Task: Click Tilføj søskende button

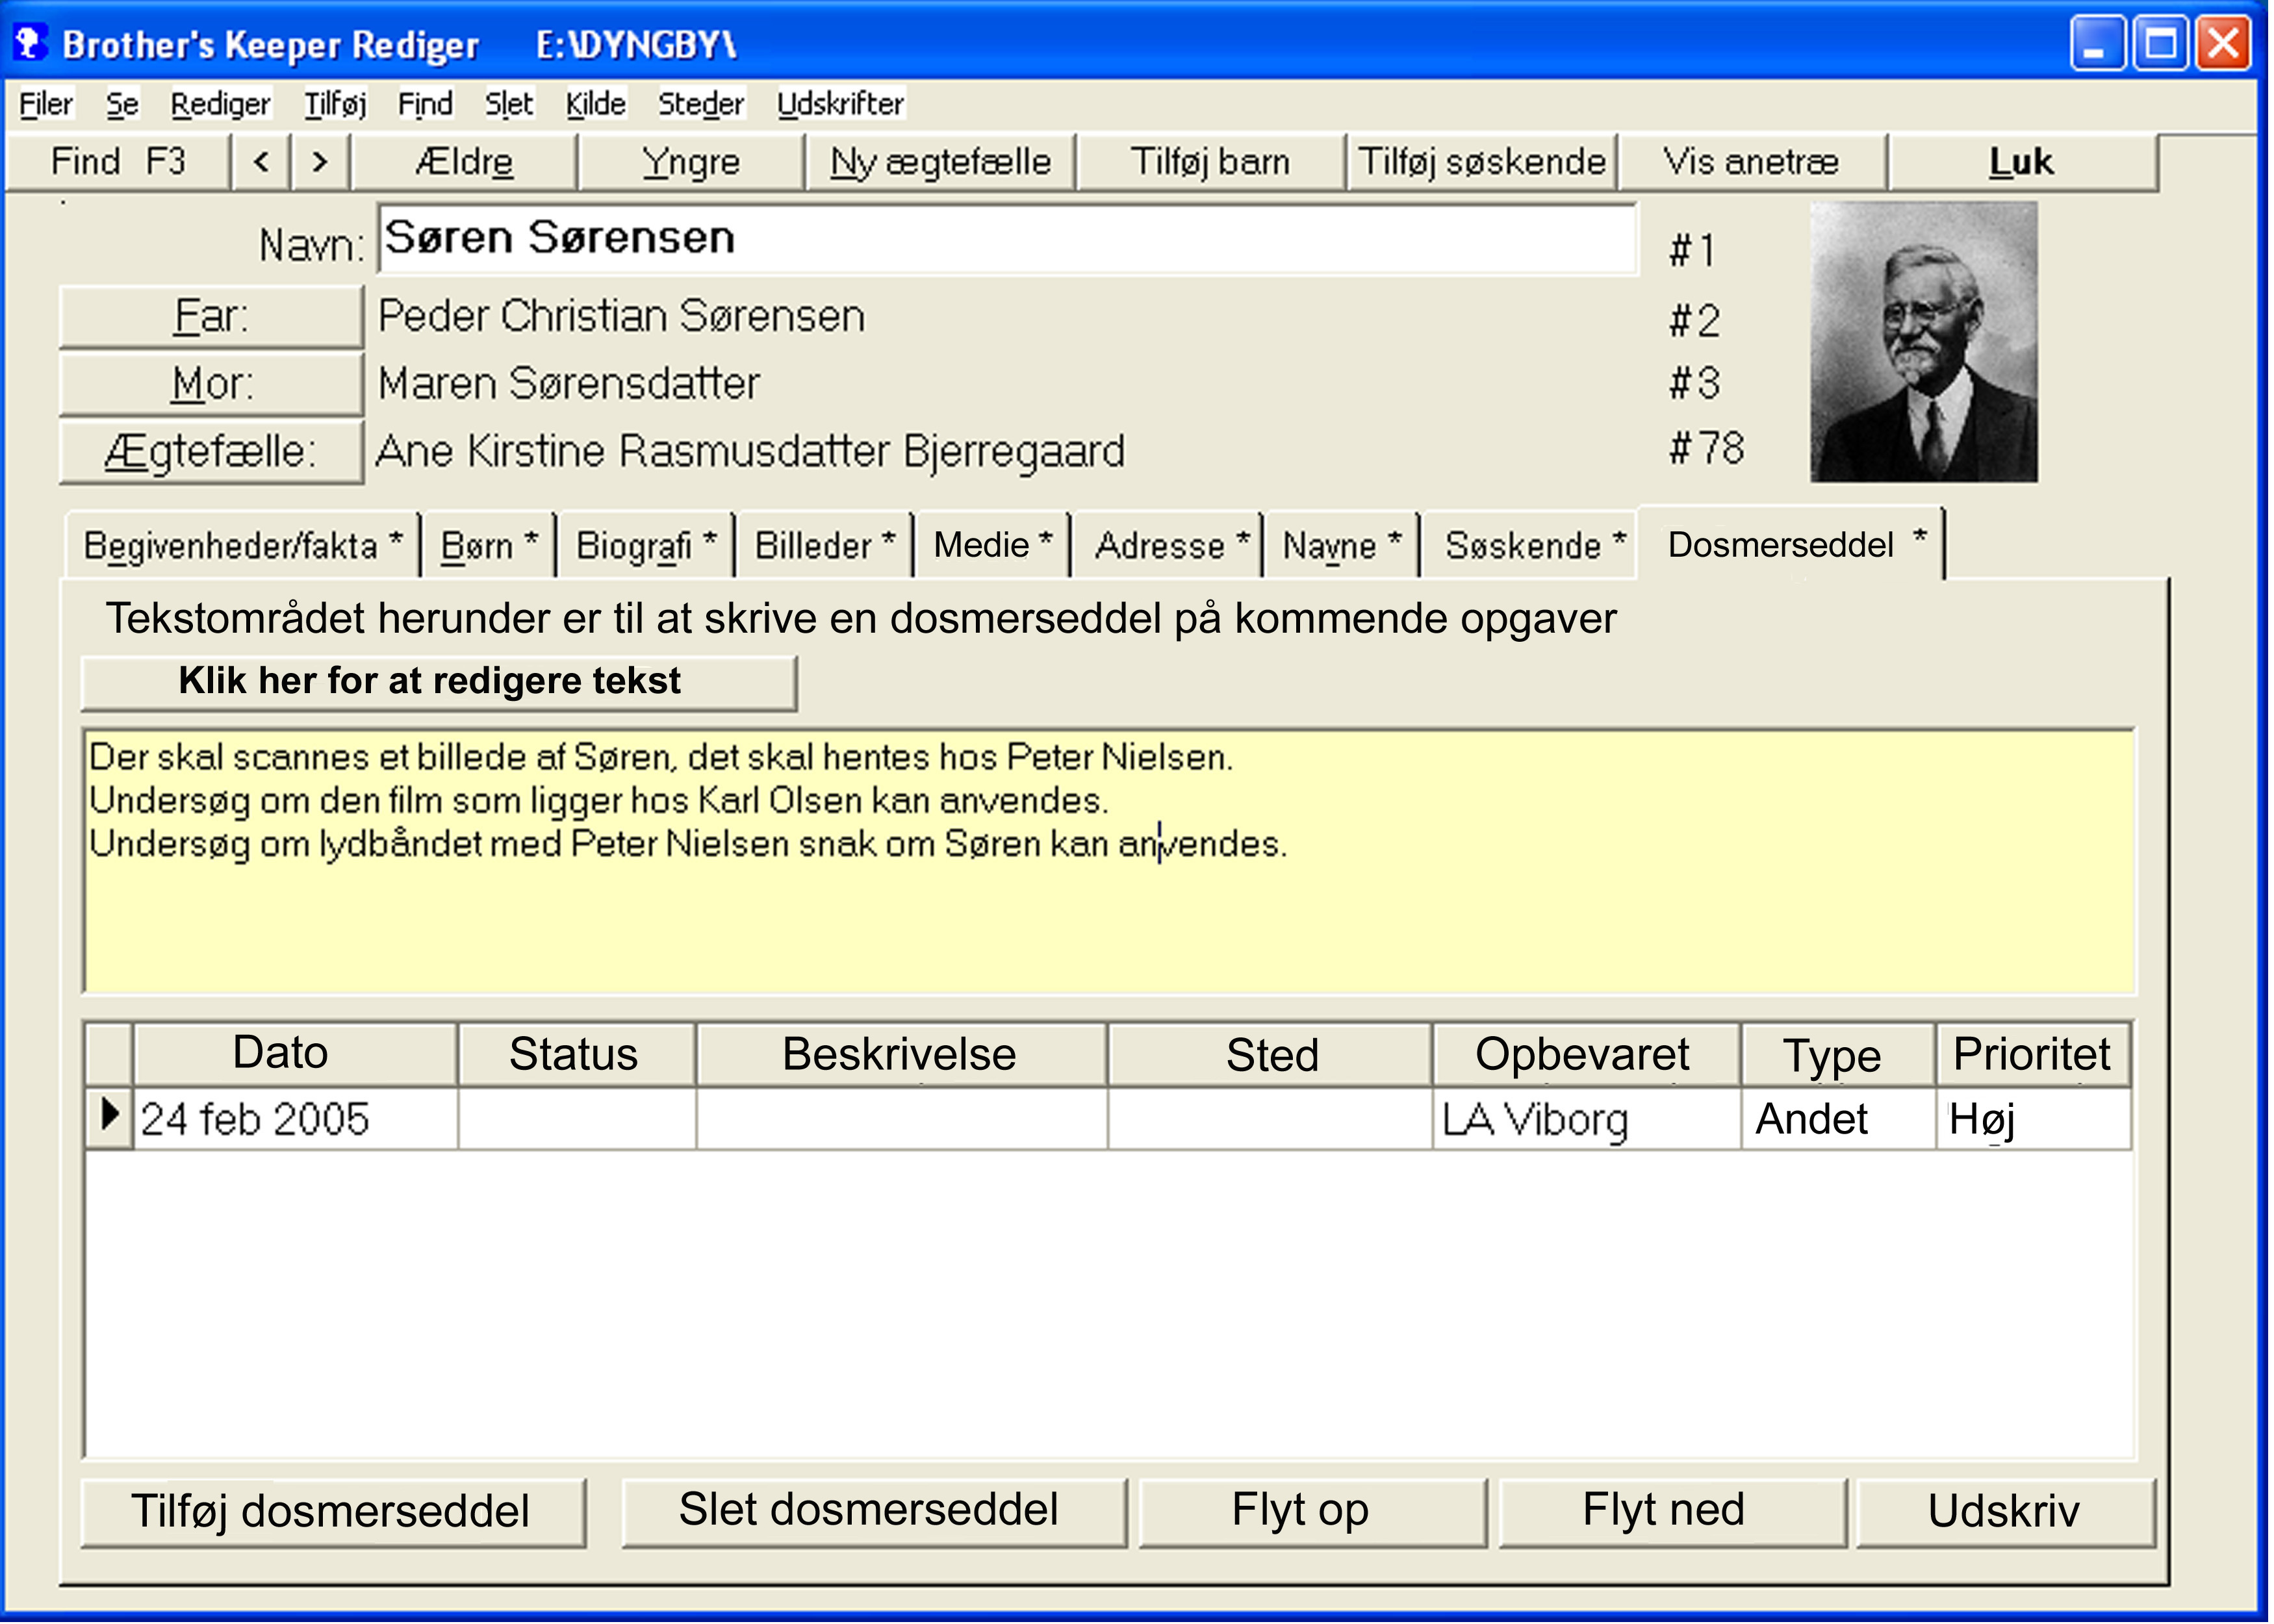Action: (1482, 162)
